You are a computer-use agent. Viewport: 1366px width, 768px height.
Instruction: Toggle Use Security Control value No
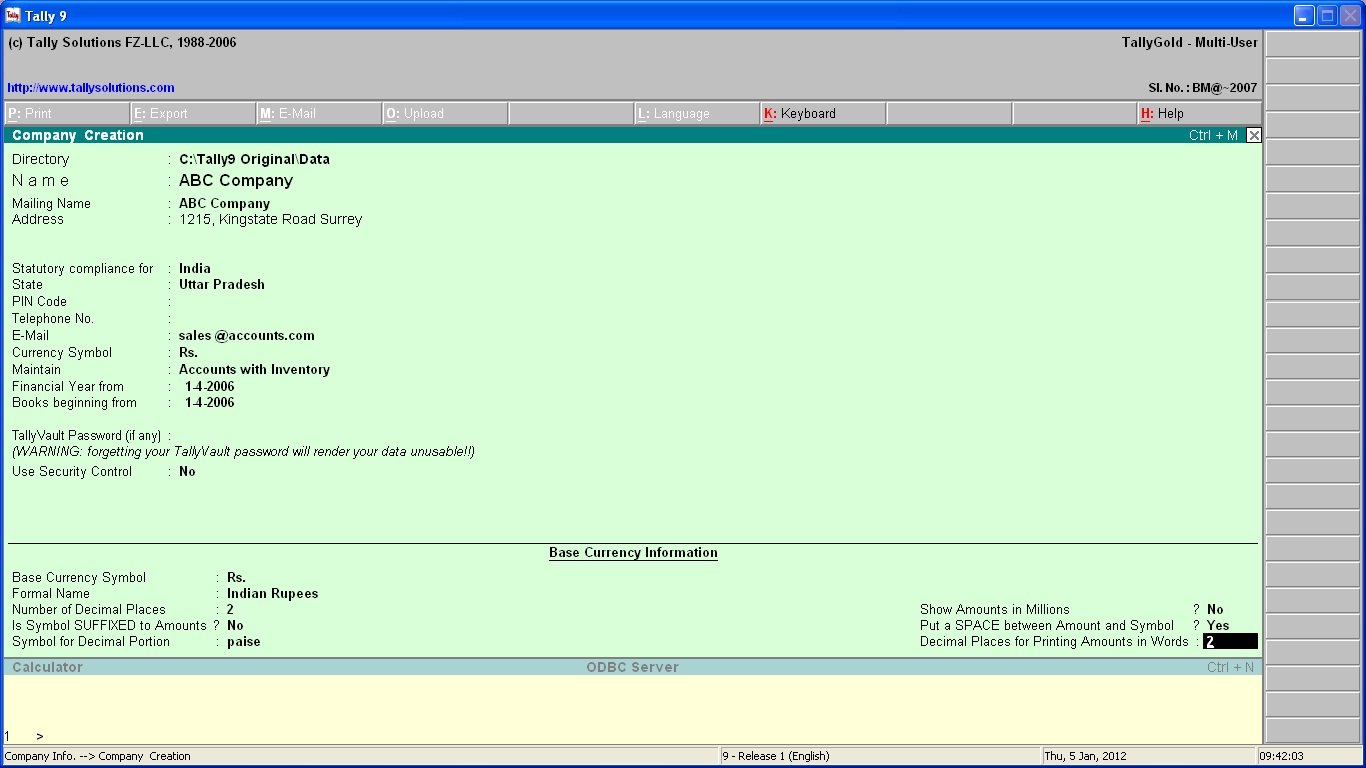click(x=187, y=471)
